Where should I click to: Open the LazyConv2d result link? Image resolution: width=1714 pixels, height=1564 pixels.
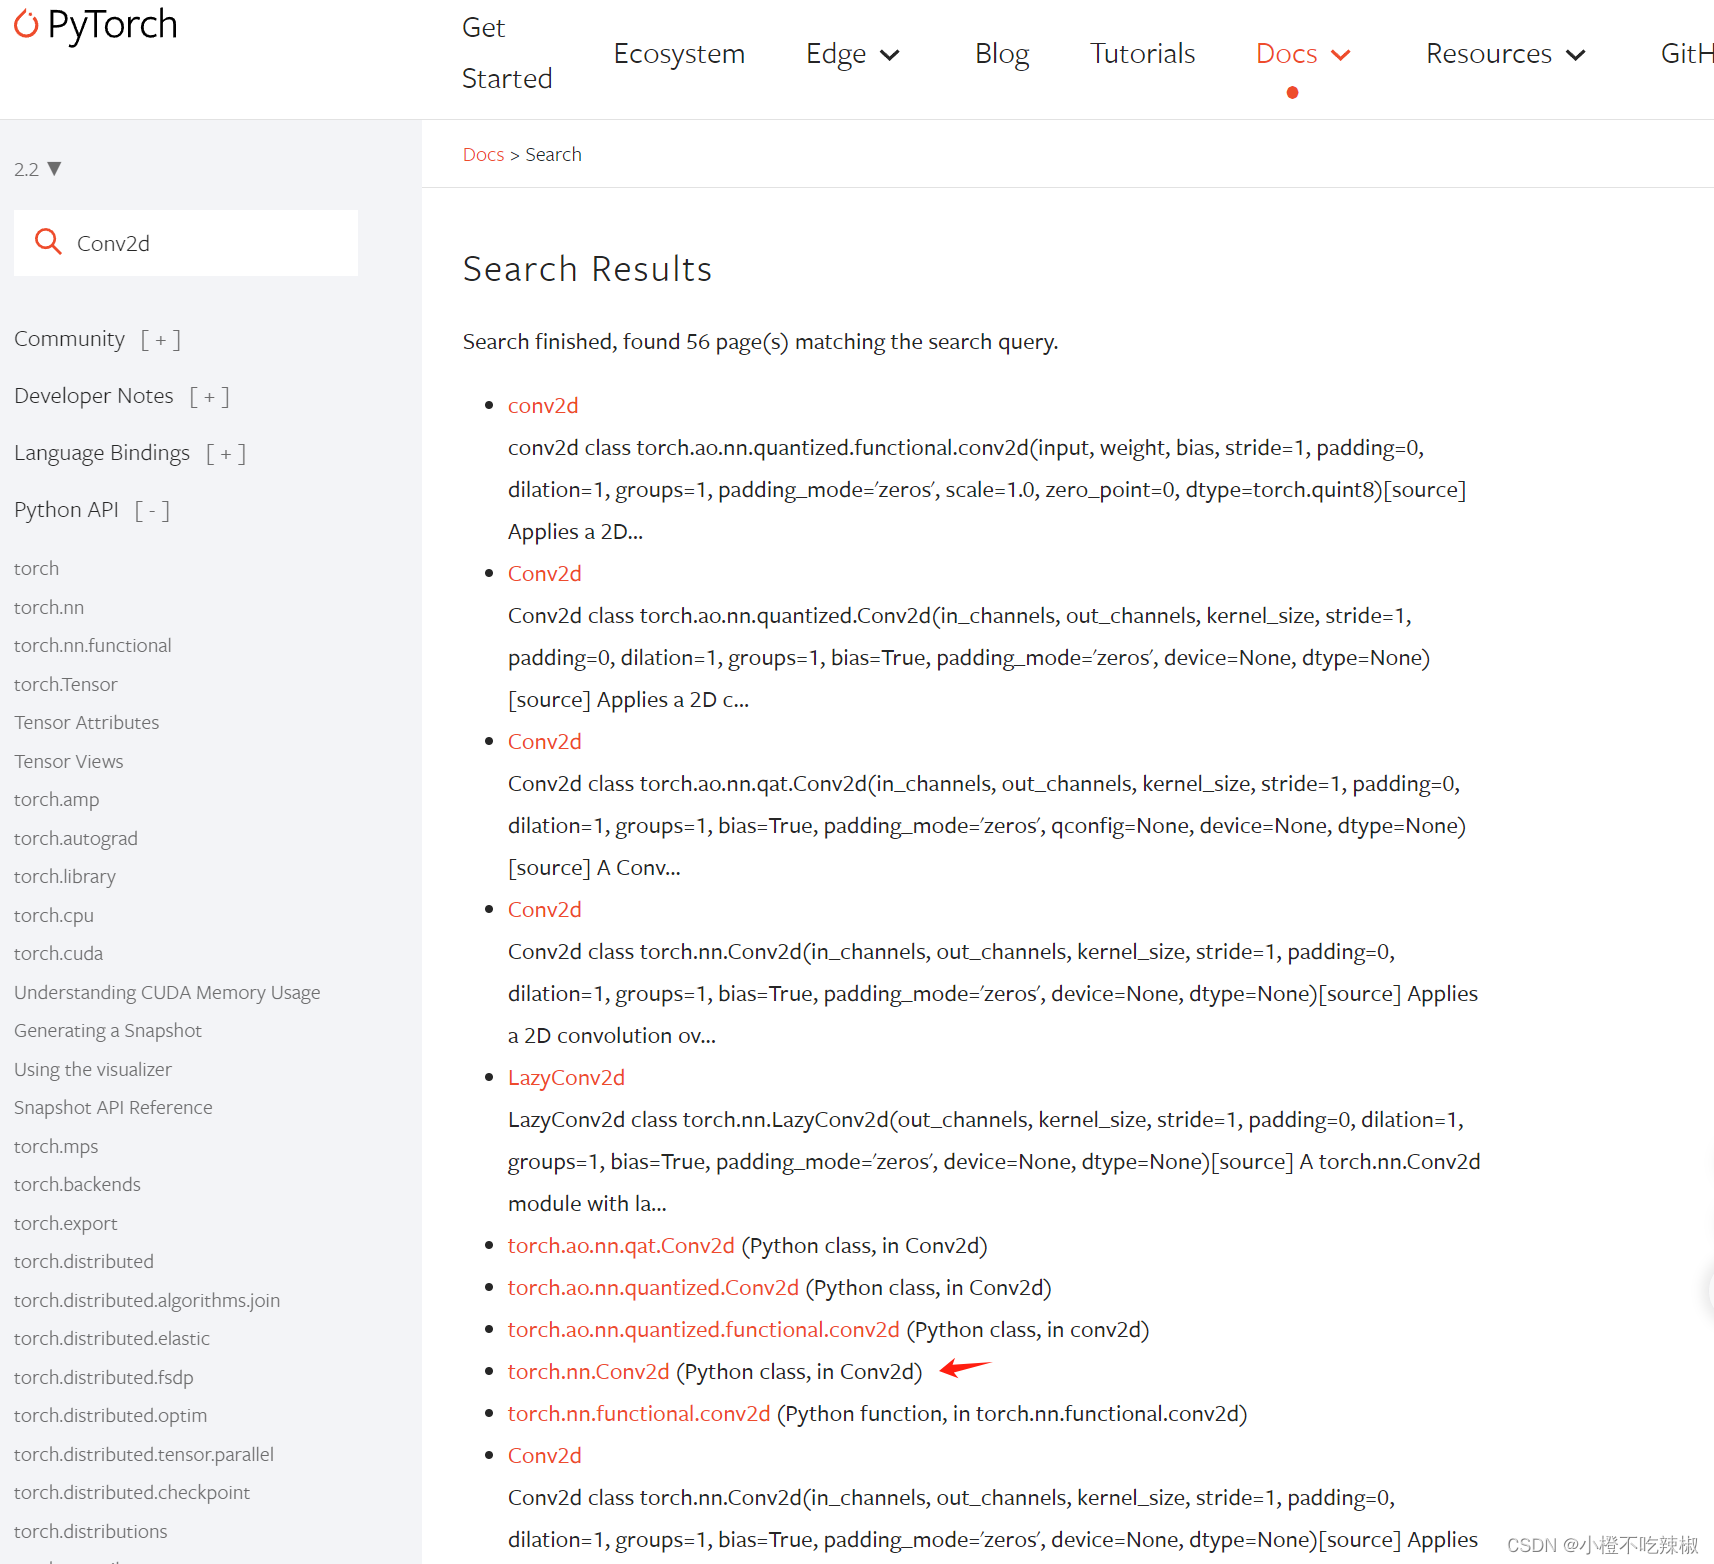tap(566, 1077)
